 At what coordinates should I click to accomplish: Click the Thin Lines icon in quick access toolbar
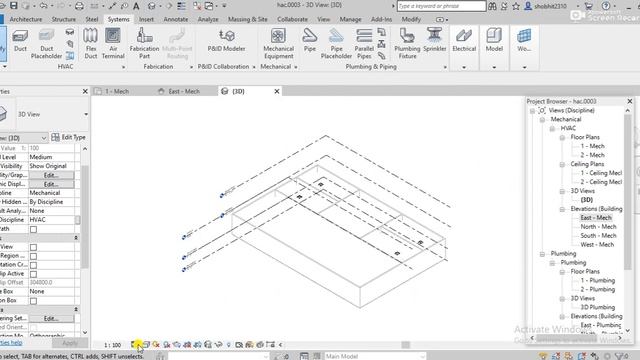[x=181, y=6]
